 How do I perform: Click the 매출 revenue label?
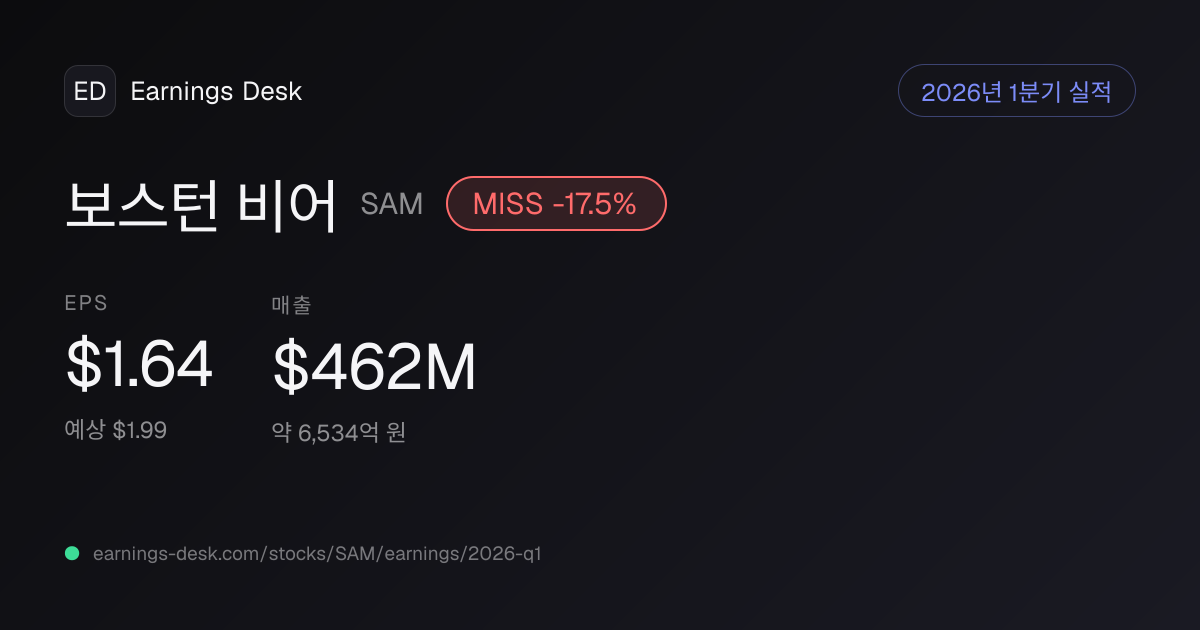(291, 304)
